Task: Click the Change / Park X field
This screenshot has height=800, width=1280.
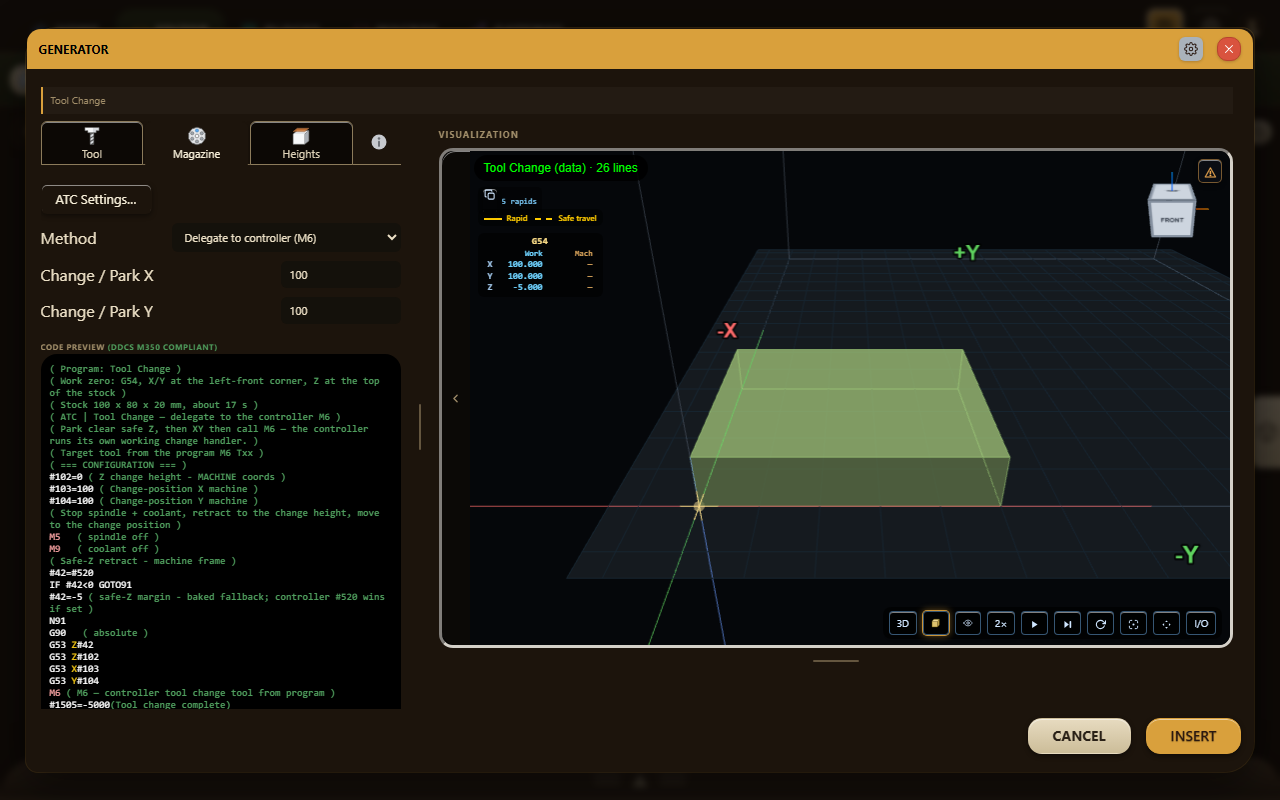Action: (x=341, y=275)
